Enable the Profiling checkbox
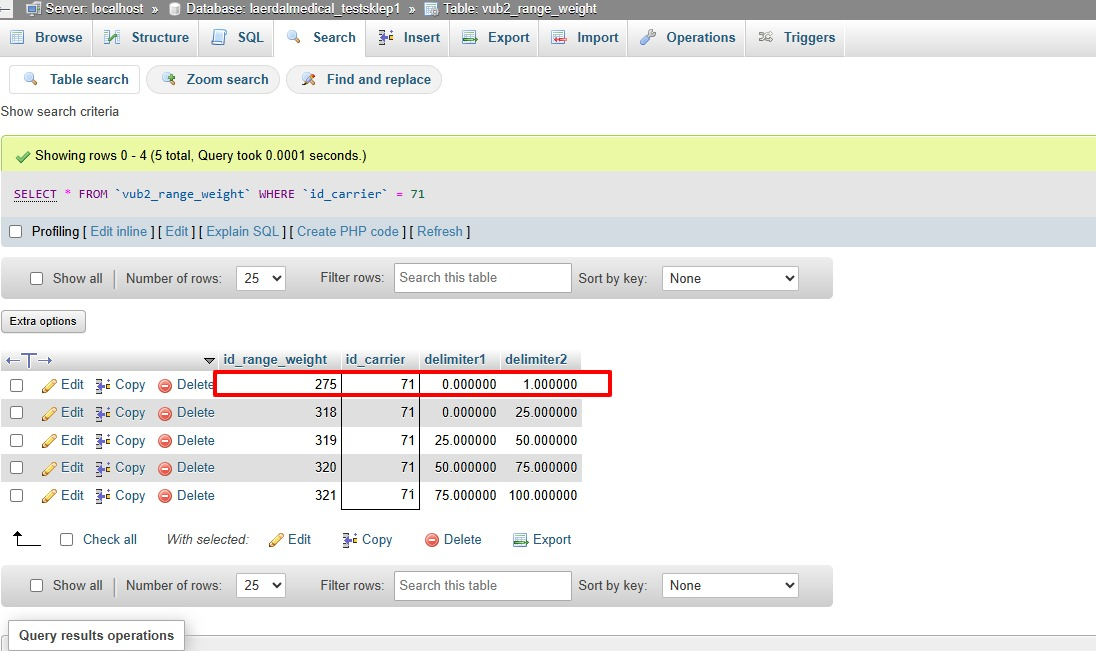The width and height of the screenshot is (1096, 651). [x=15, y=231]
